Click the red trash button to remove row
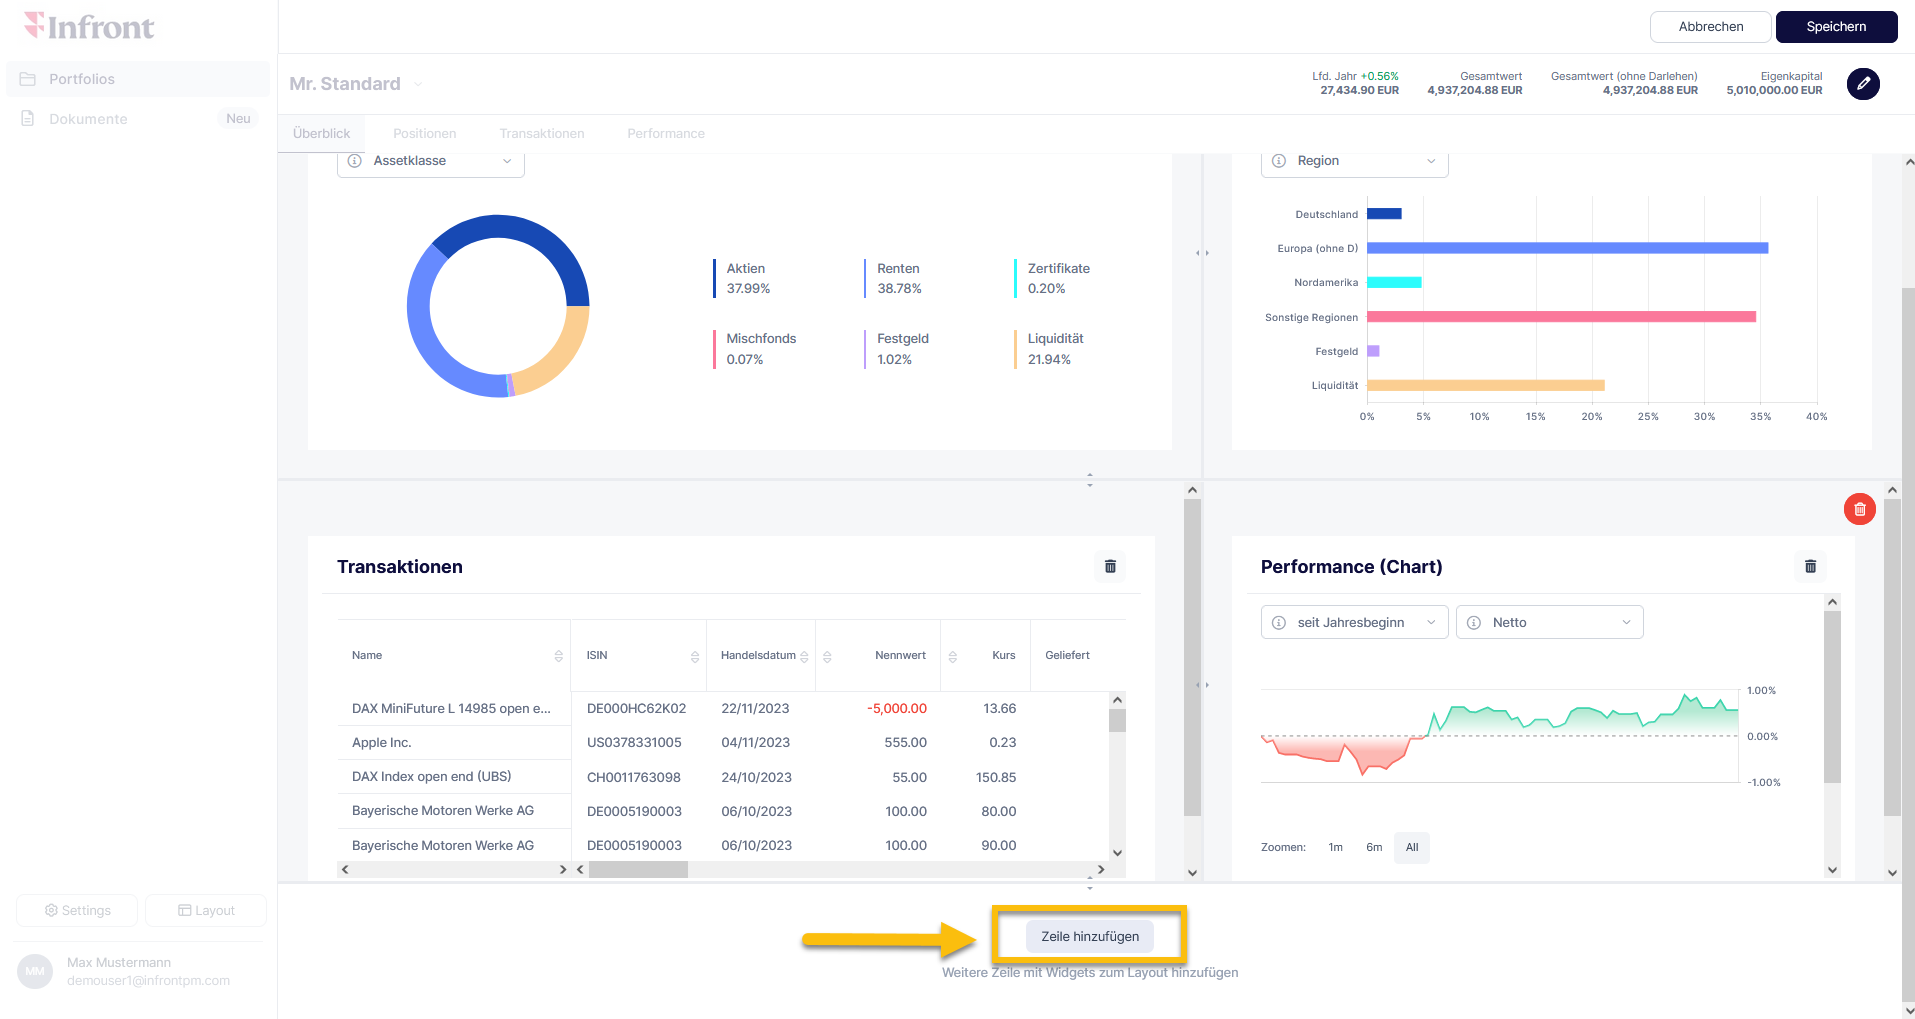The image size is (1915, 1019). pos(1859,510)
